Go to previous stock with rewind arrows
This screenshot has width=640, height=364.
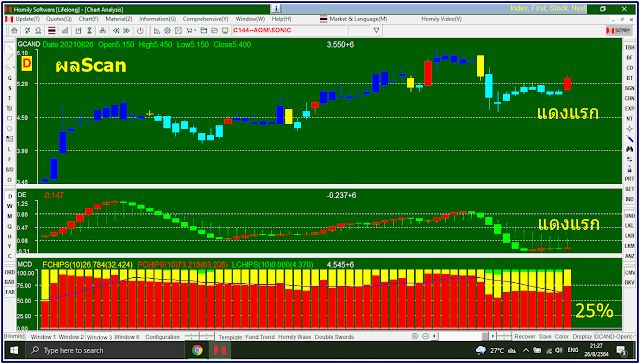pos(116,31)
